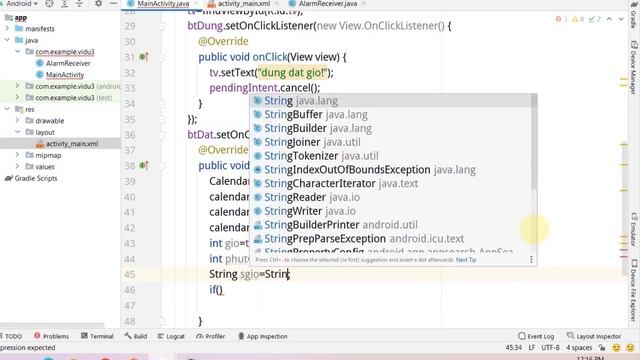640x360 pixels.
Task: Click the red error count indicator
Action: click(x=562, y=19)
